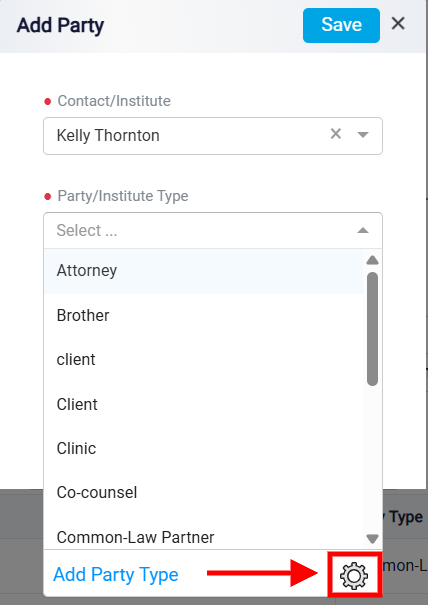Collapse the Party/Institute Type dropdown arrow

pyautogui.click(x=363, y=230)
